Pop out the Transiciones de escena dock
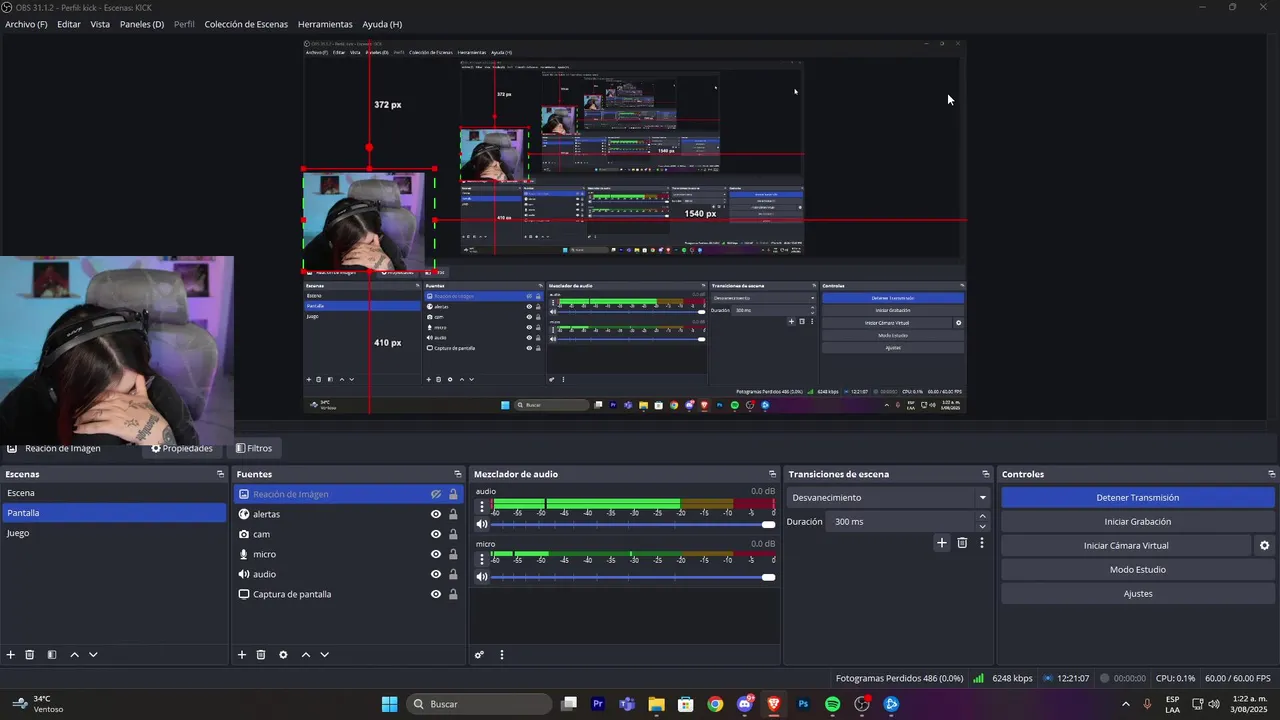The height and width of the screenshot is (720, 1280). point(986,474)
